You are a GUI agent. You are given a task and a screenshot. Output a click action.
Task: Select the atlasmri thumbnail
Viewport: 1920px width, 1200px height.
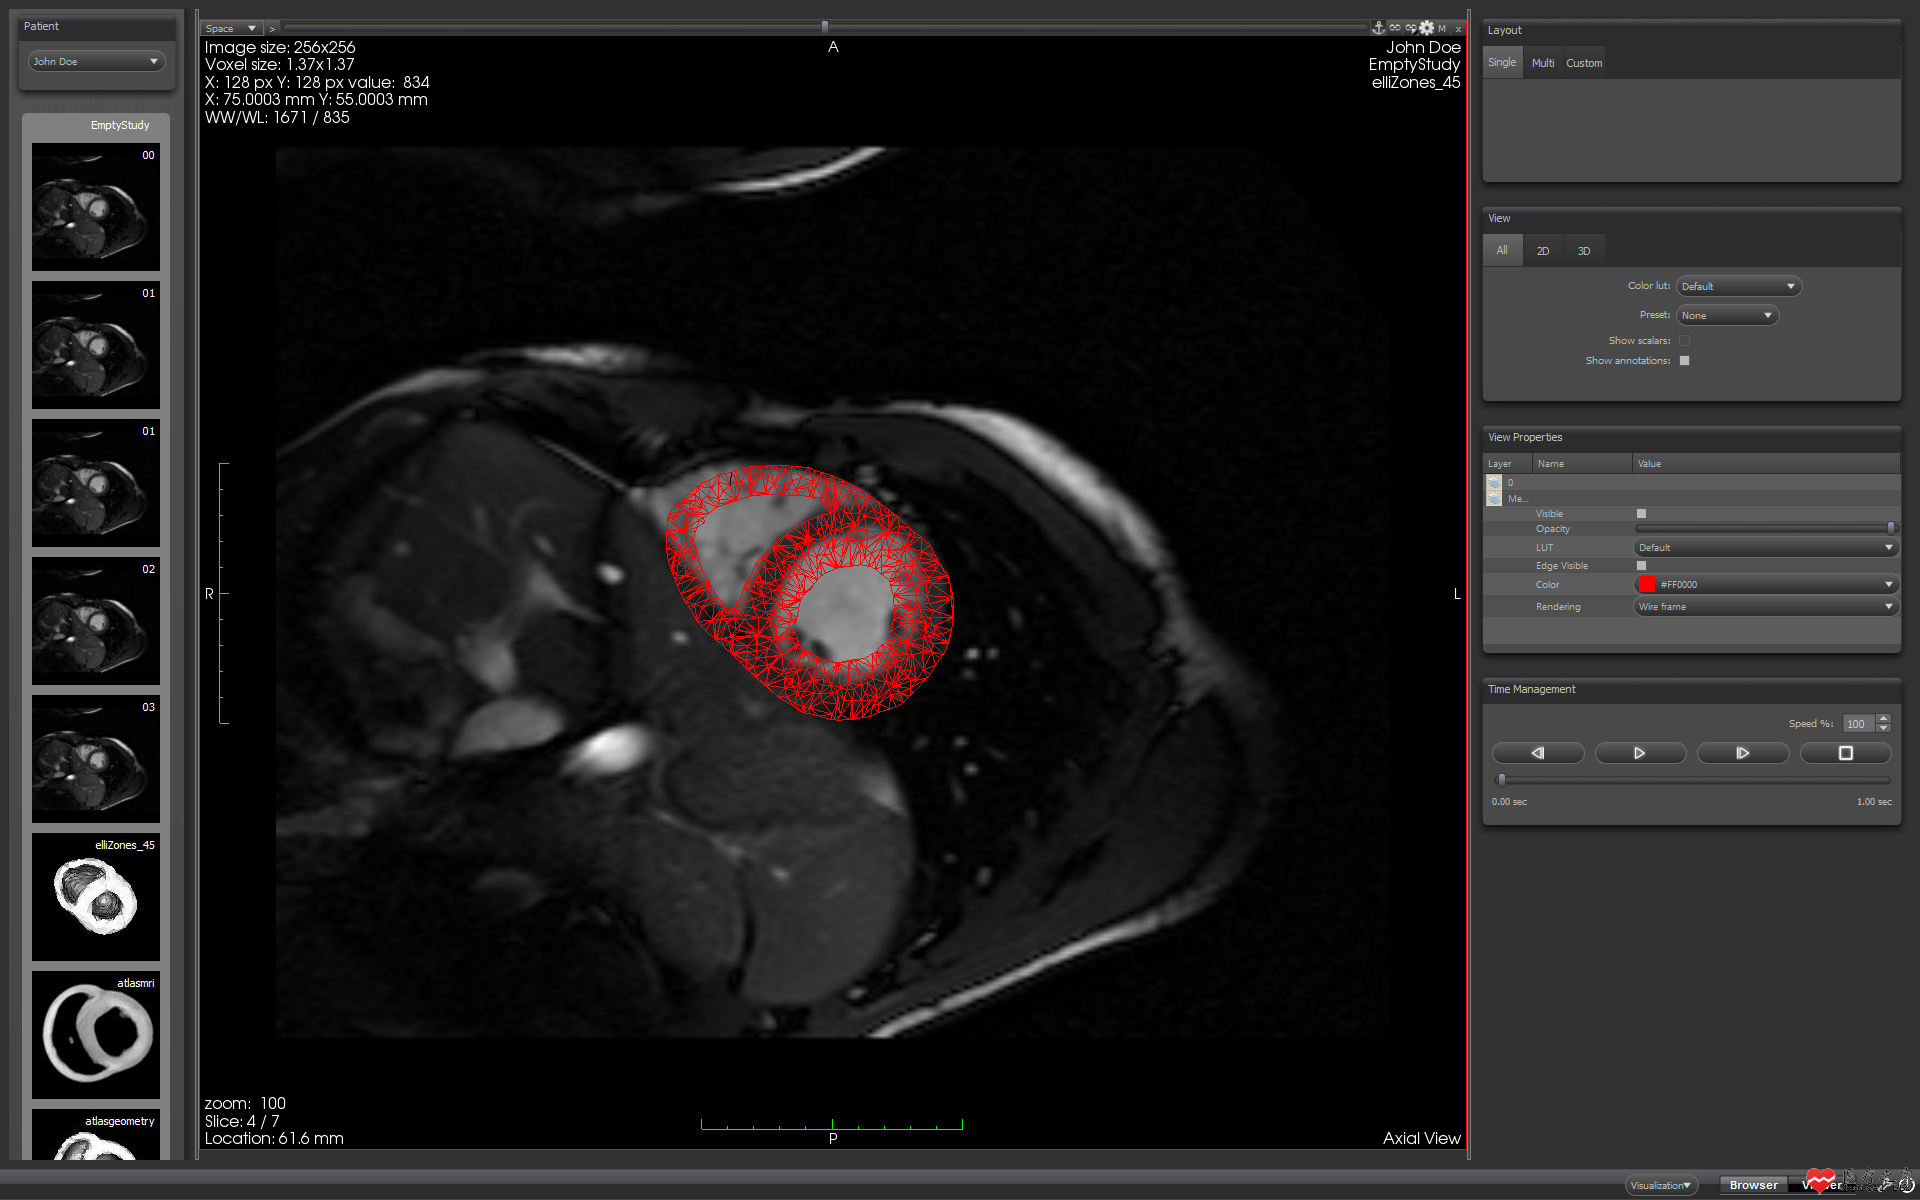(x=96, y=1035)
